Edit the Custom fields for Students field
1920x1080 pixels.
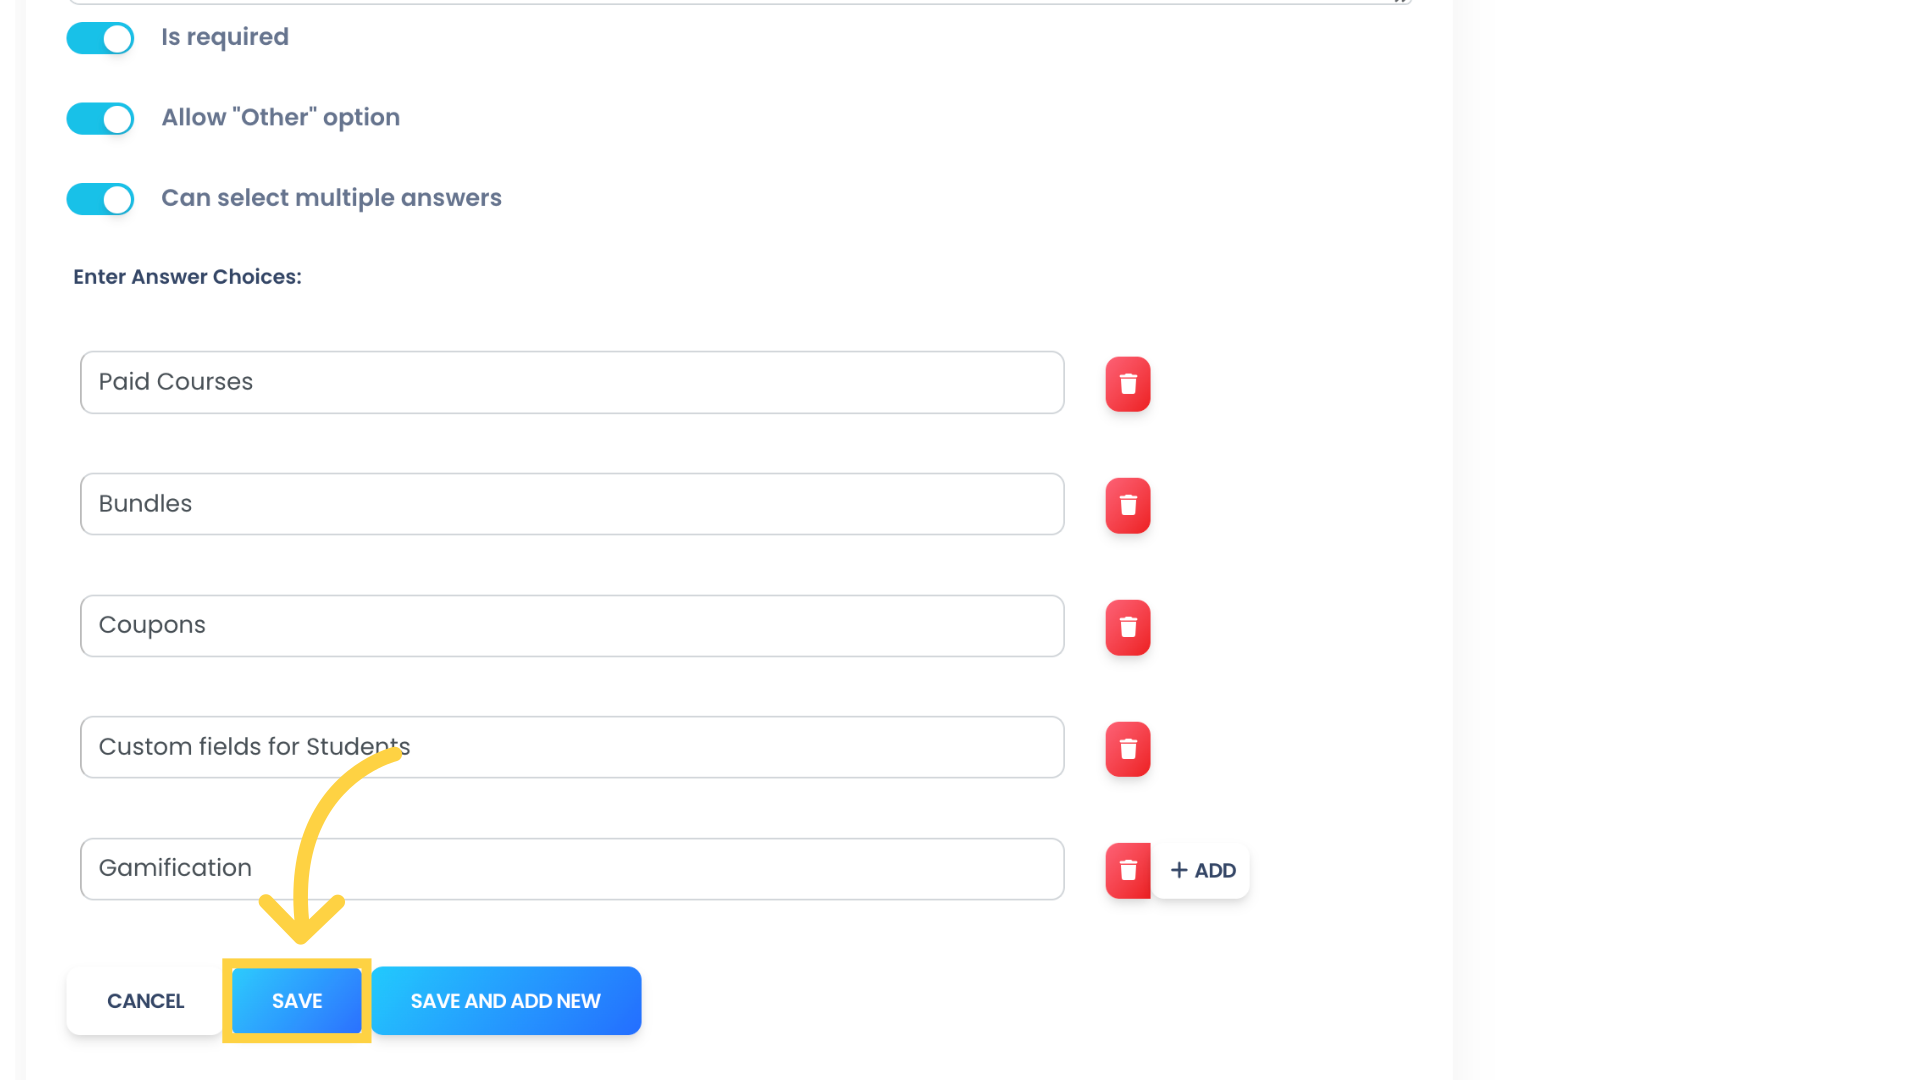click(x=571, y=746)
